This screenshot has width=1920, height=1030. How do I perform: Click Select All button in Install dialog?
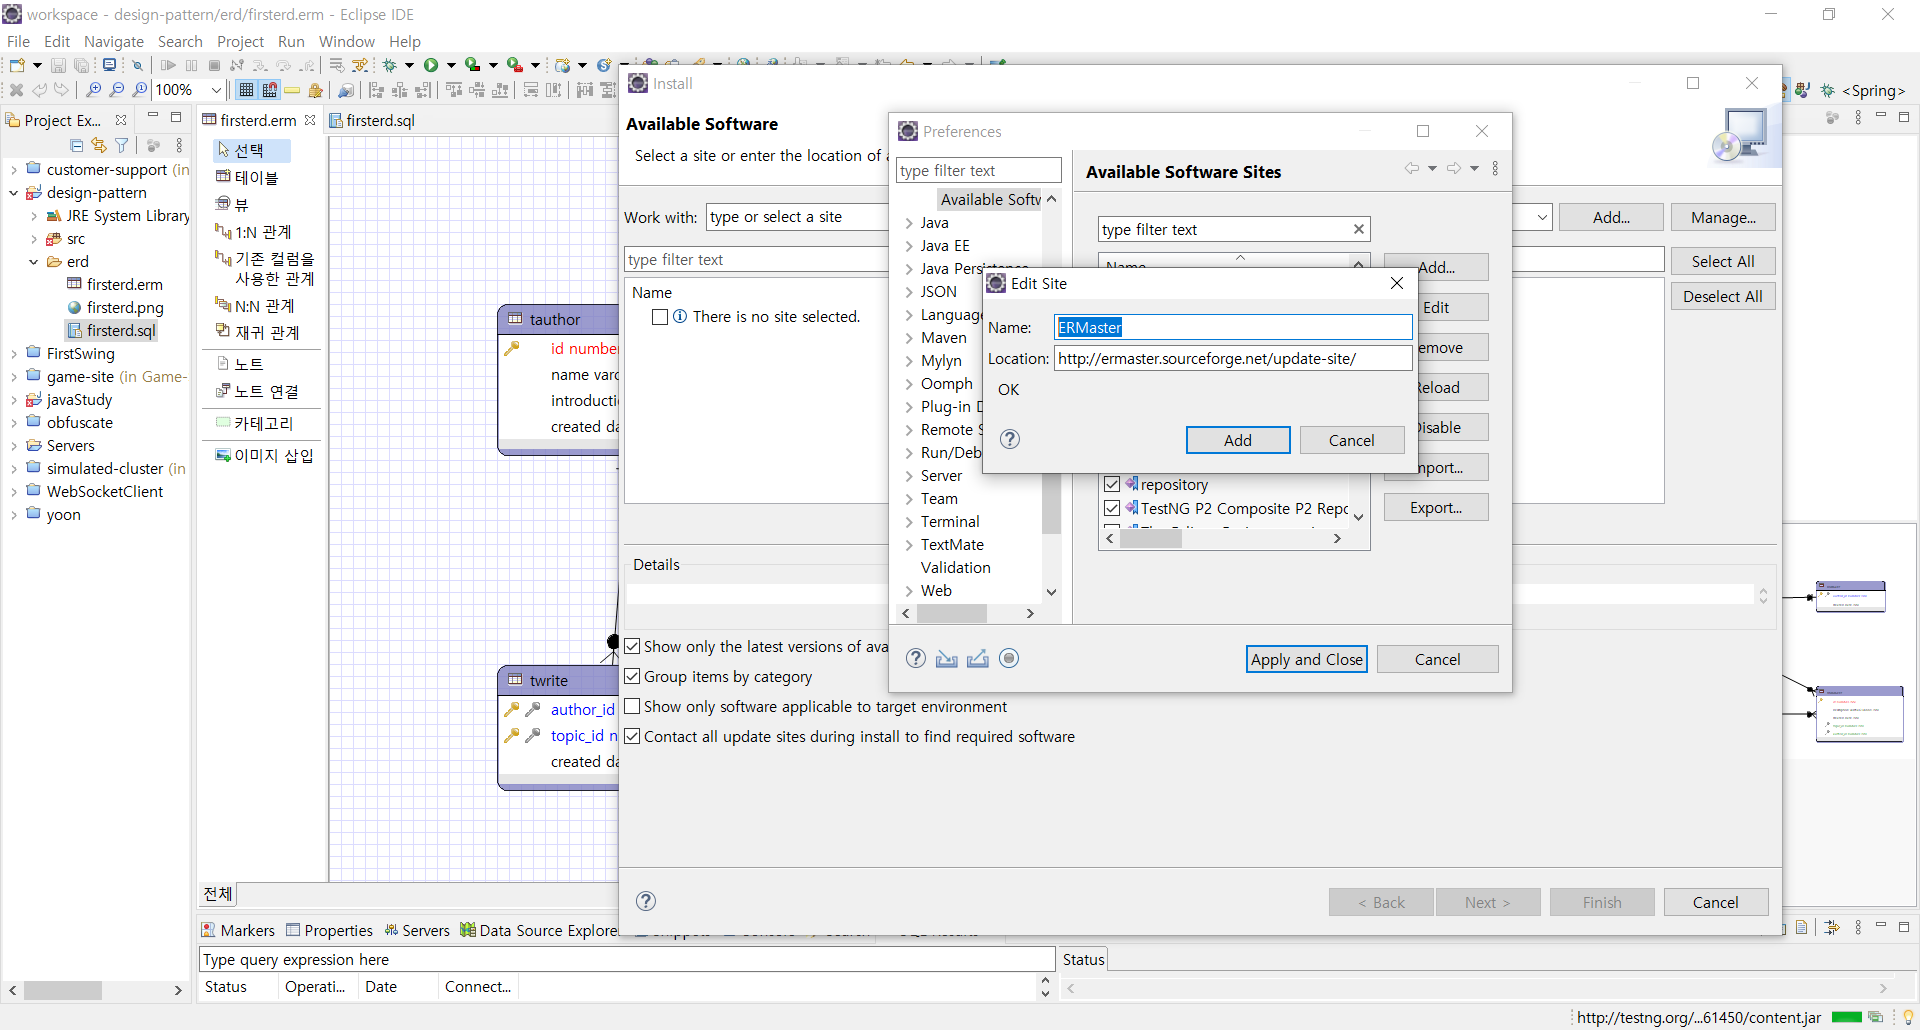point(1723,261)
